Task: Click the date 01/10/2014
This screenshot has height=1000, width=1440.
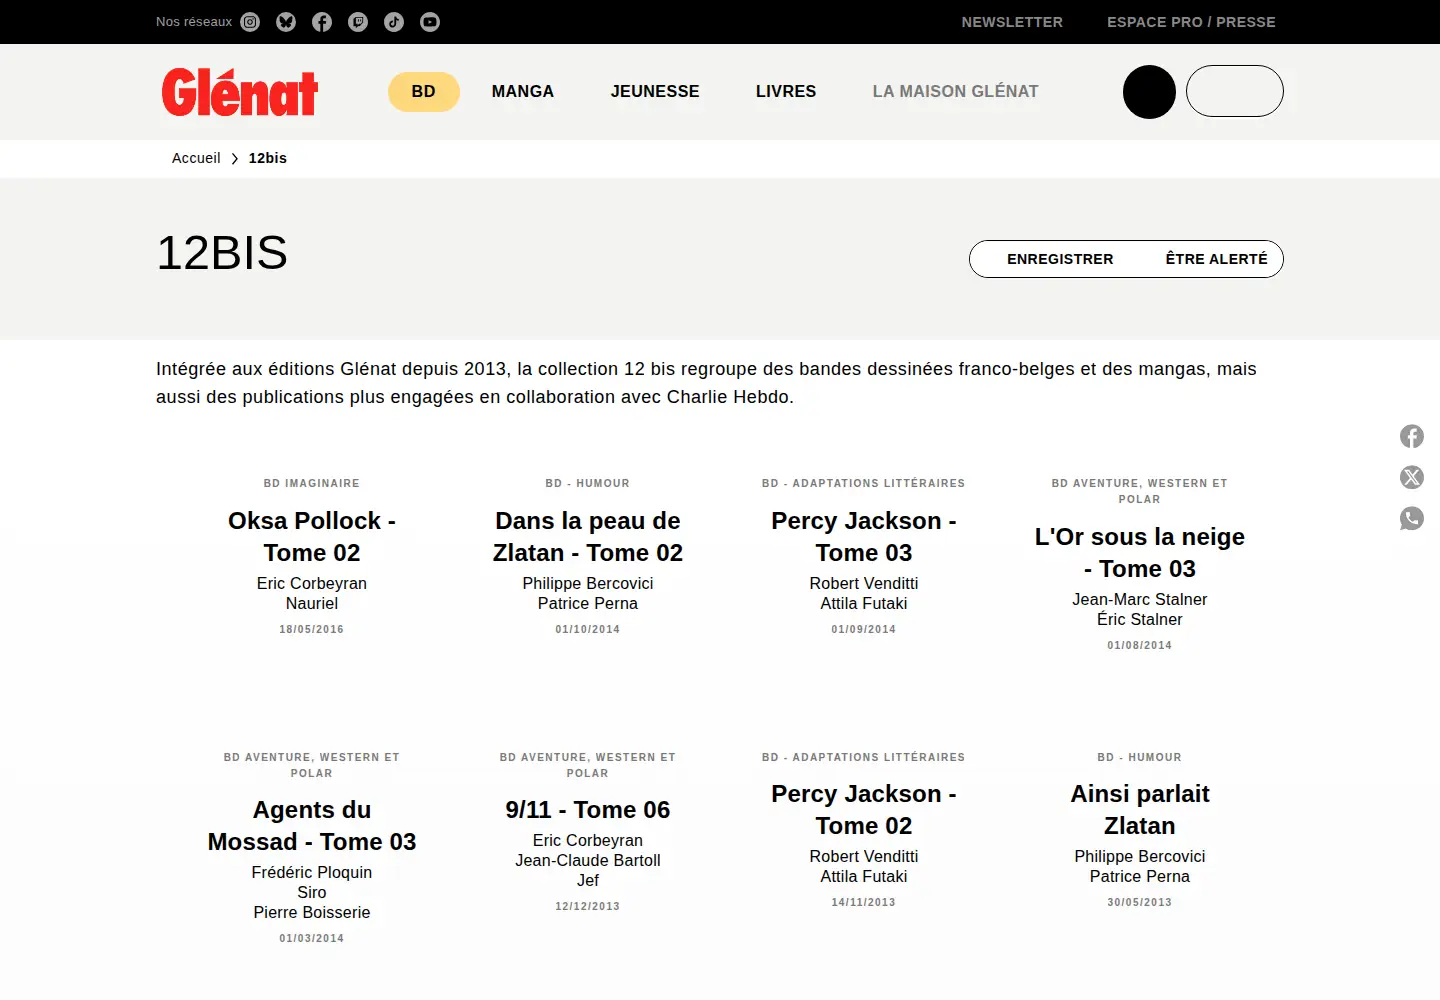Action: (588, 629)
